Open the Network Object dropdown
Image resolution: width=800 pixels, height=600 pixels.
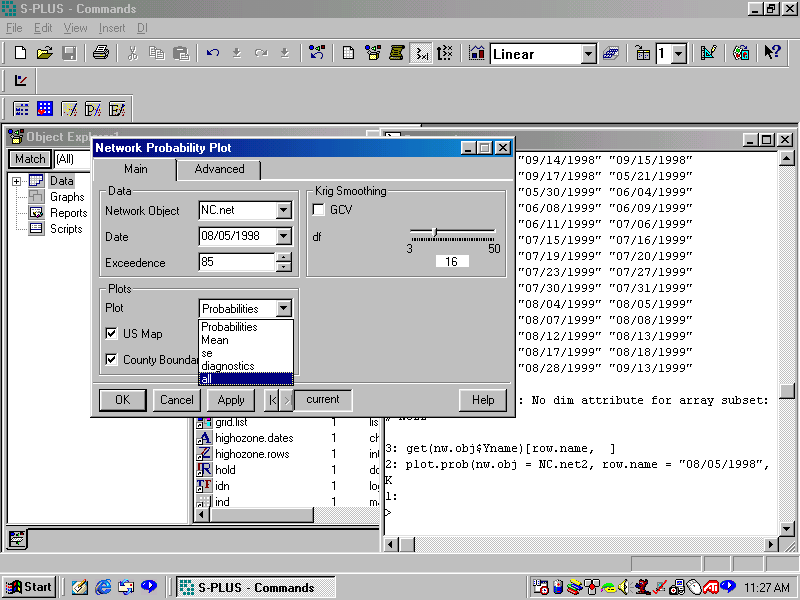tap(283, 211)
